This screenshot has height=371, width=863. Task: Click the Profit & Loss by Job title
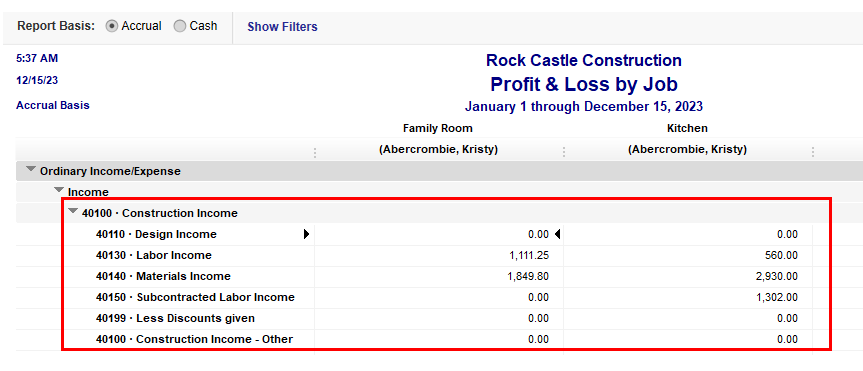[x=584, y=84]
